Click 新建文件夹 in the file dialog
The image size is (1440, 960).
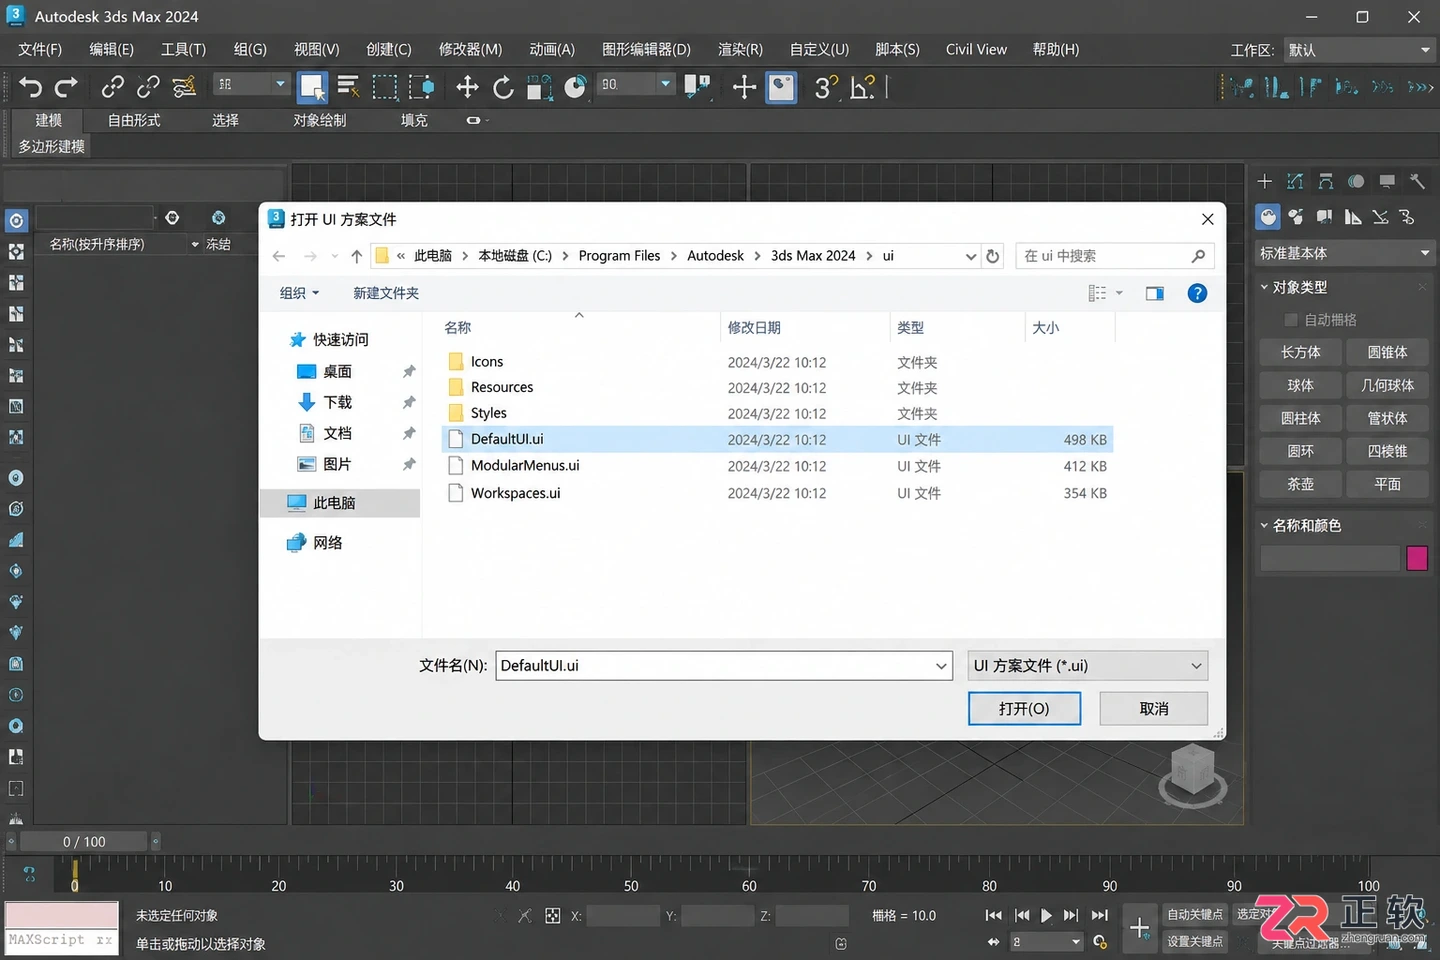point(386,293)
